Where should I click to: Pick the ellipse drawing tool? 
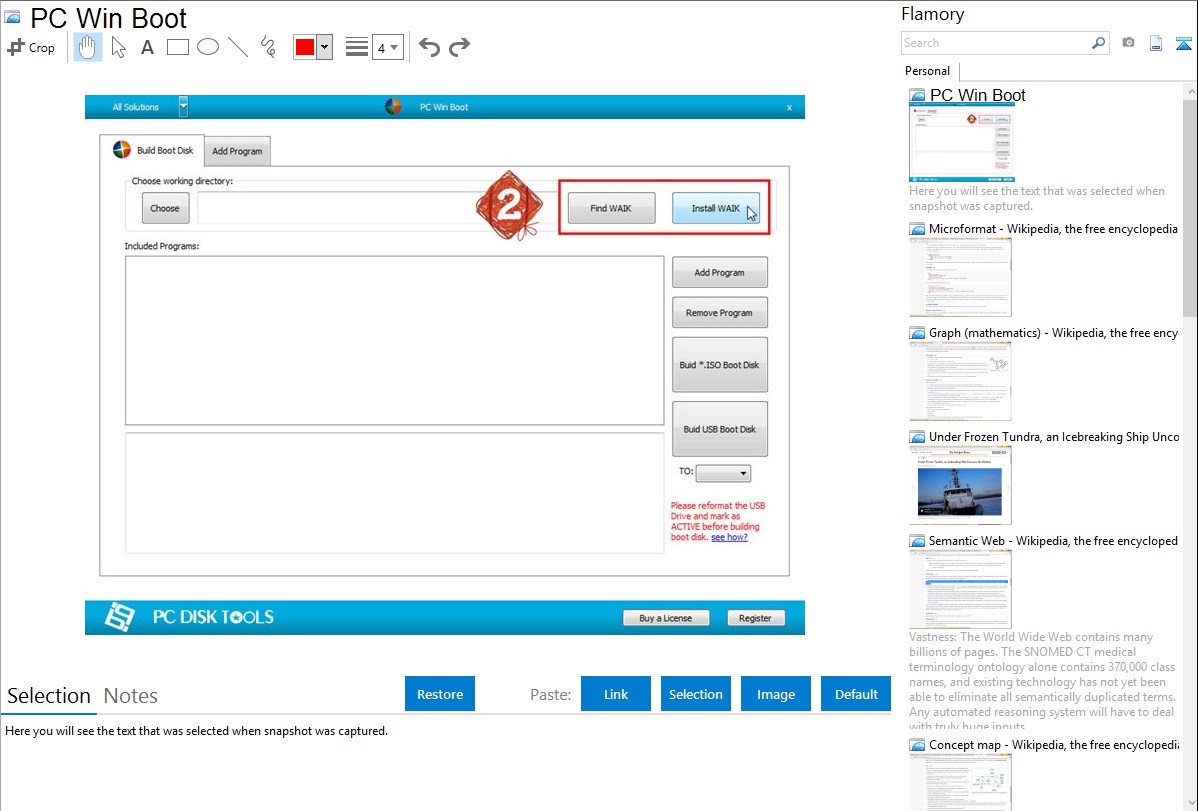coord(208,47)
